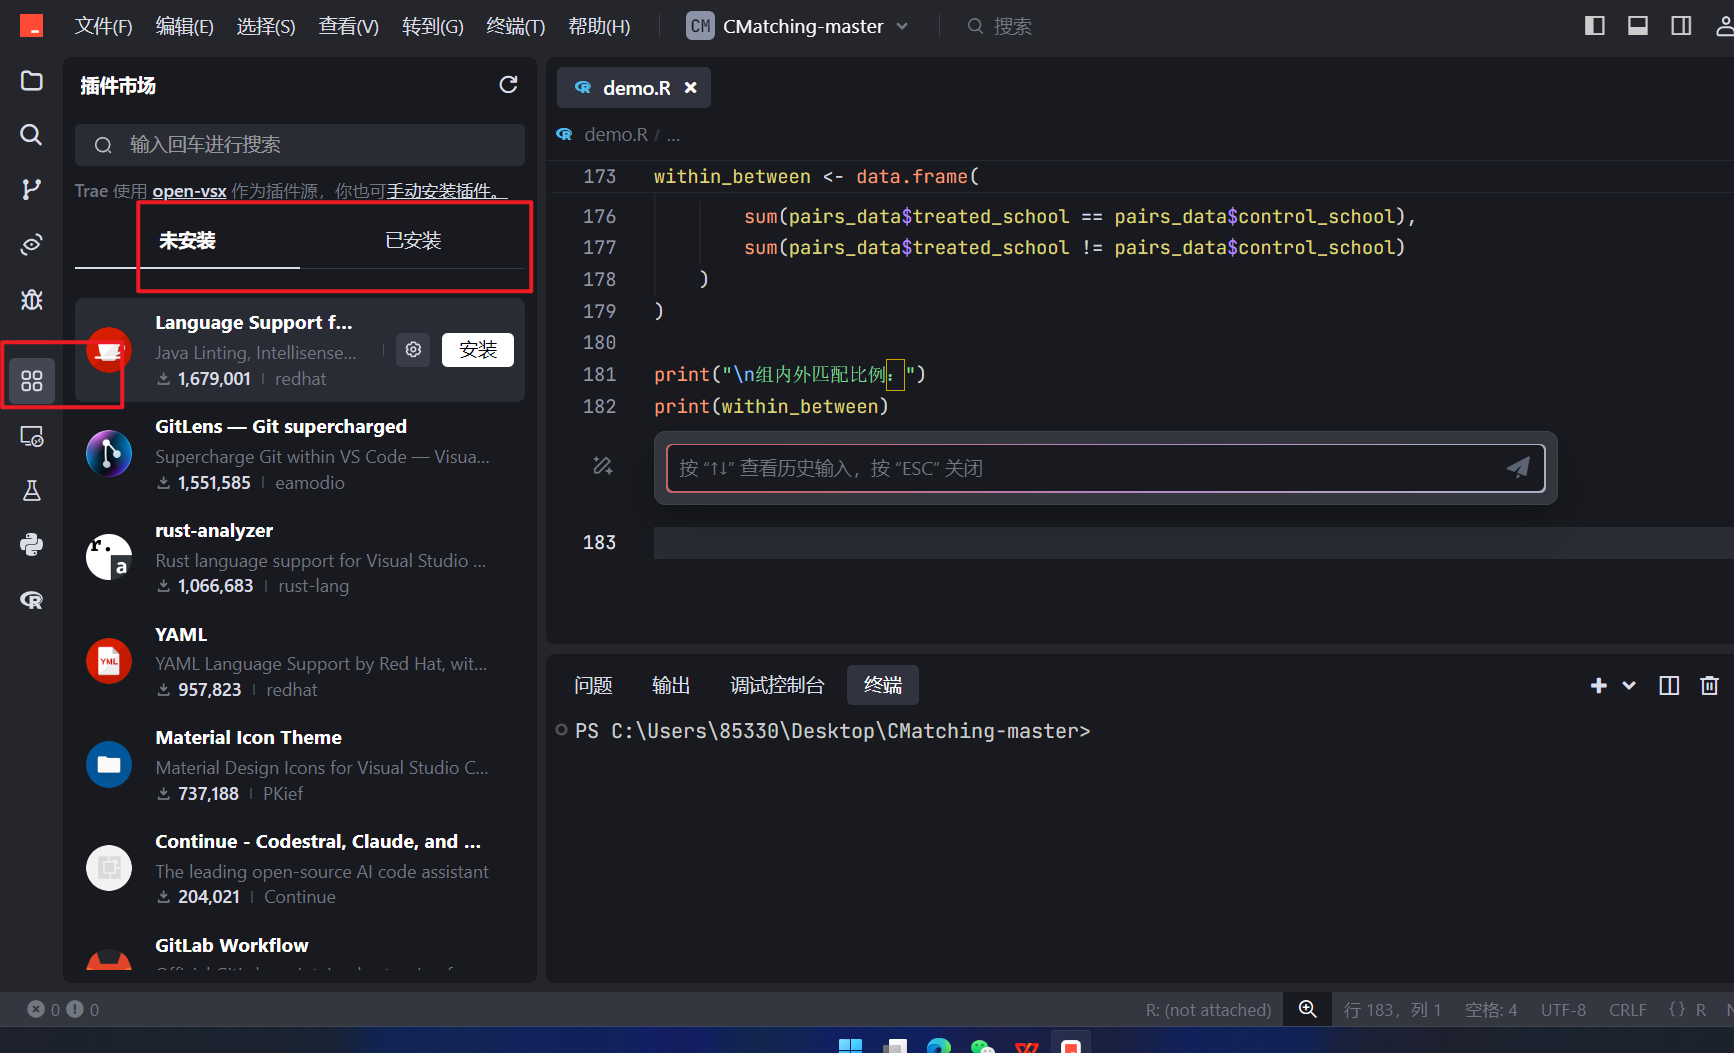Click the gear icon for Language Support plugin
This screenshot has height=1053, width=1734.
413,349
